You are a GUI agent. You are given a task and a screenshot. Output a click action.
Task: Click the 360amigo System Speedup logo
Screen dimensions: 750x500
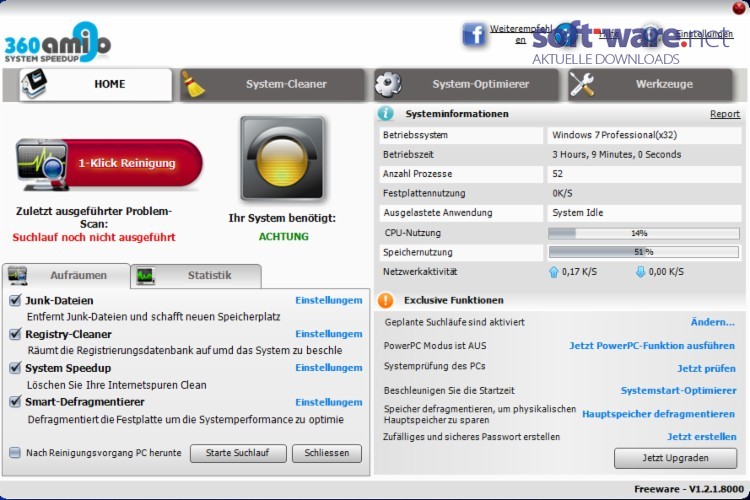point(57,42)
